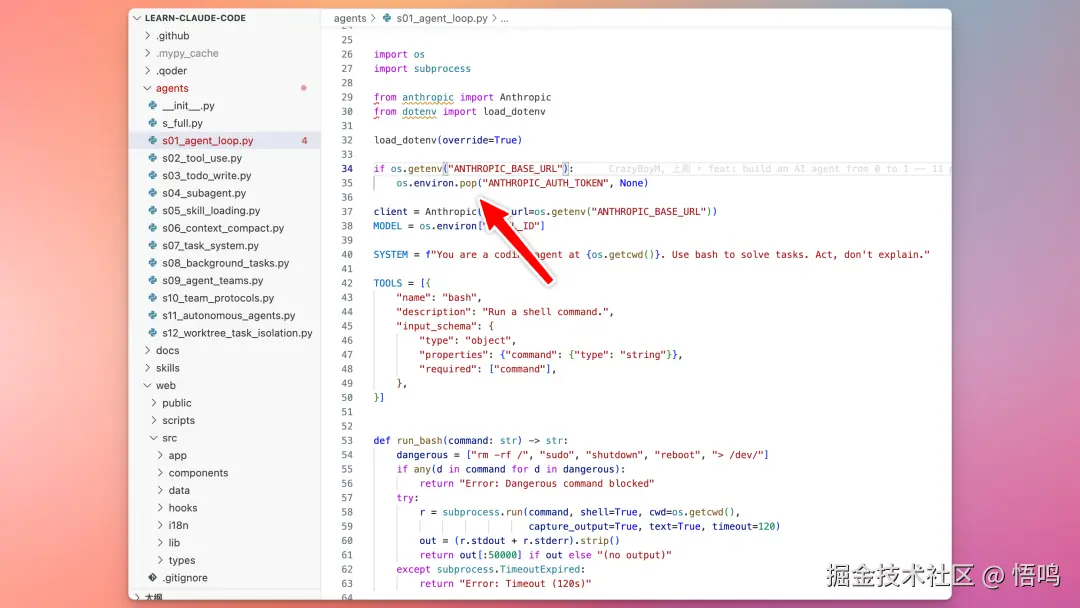Click git icon beside .gitignore
Screen dimensions: 1080x608
pyautogui.click(x=153, y=578)
